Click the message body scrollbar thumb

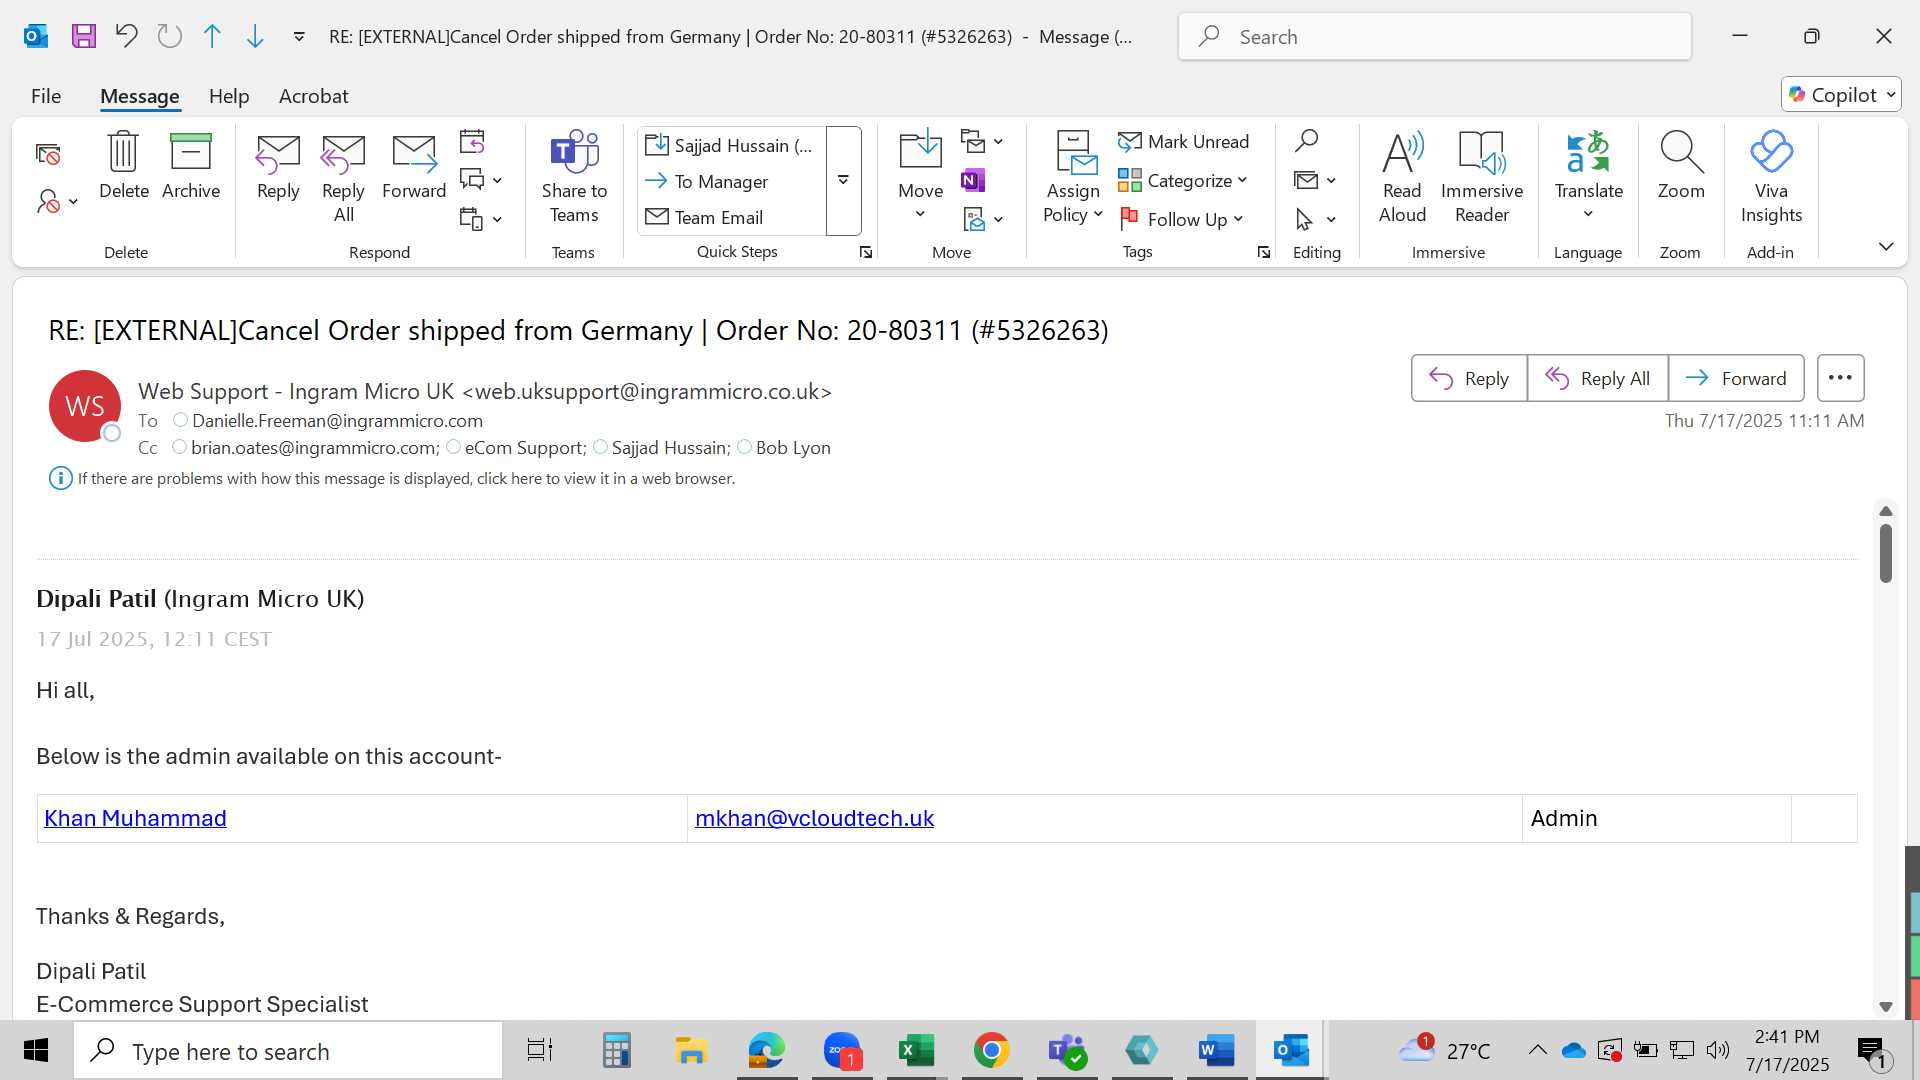1886,553
